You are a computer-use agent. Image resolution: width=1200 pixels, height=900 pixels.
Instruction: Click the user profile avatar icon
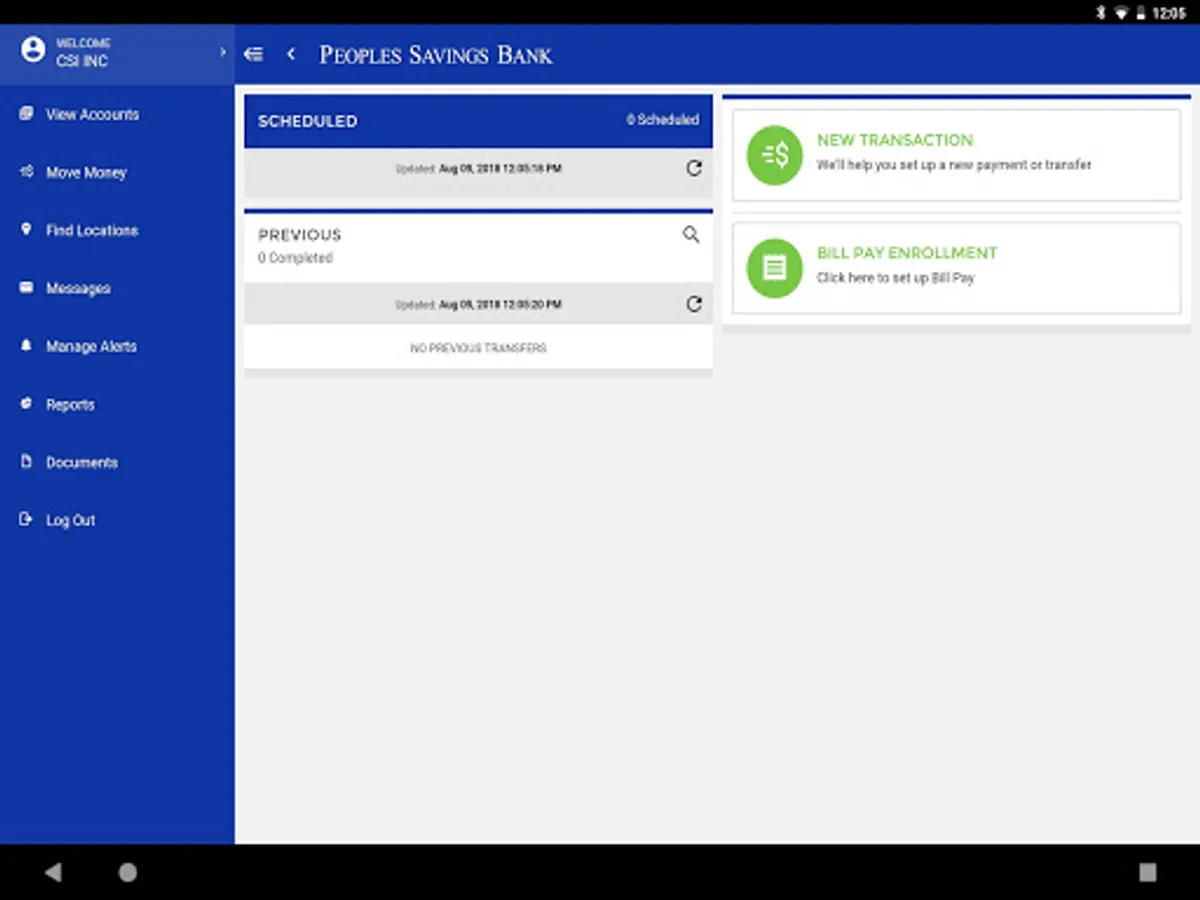point(33,50)
